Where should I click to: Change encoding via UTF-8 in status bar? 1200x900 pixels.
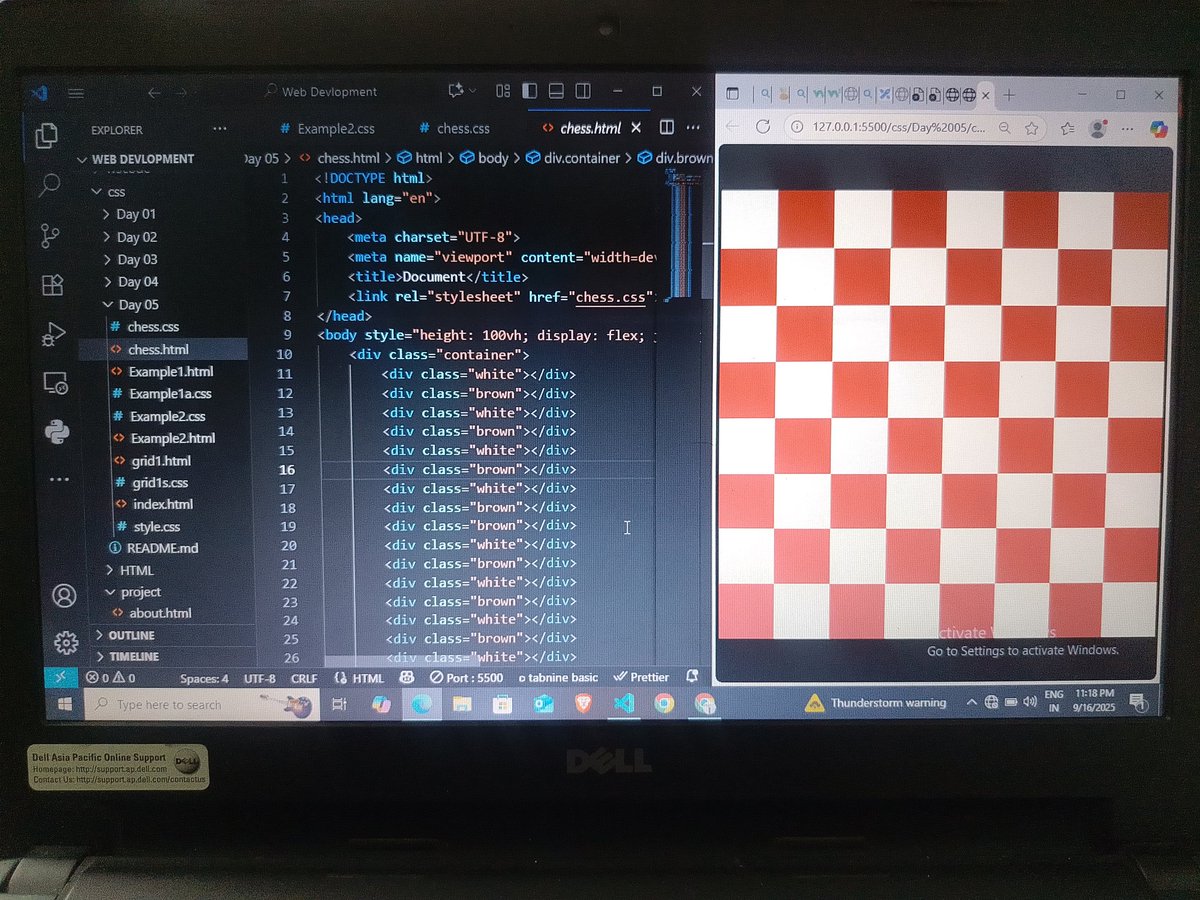[x=259, y=678]
